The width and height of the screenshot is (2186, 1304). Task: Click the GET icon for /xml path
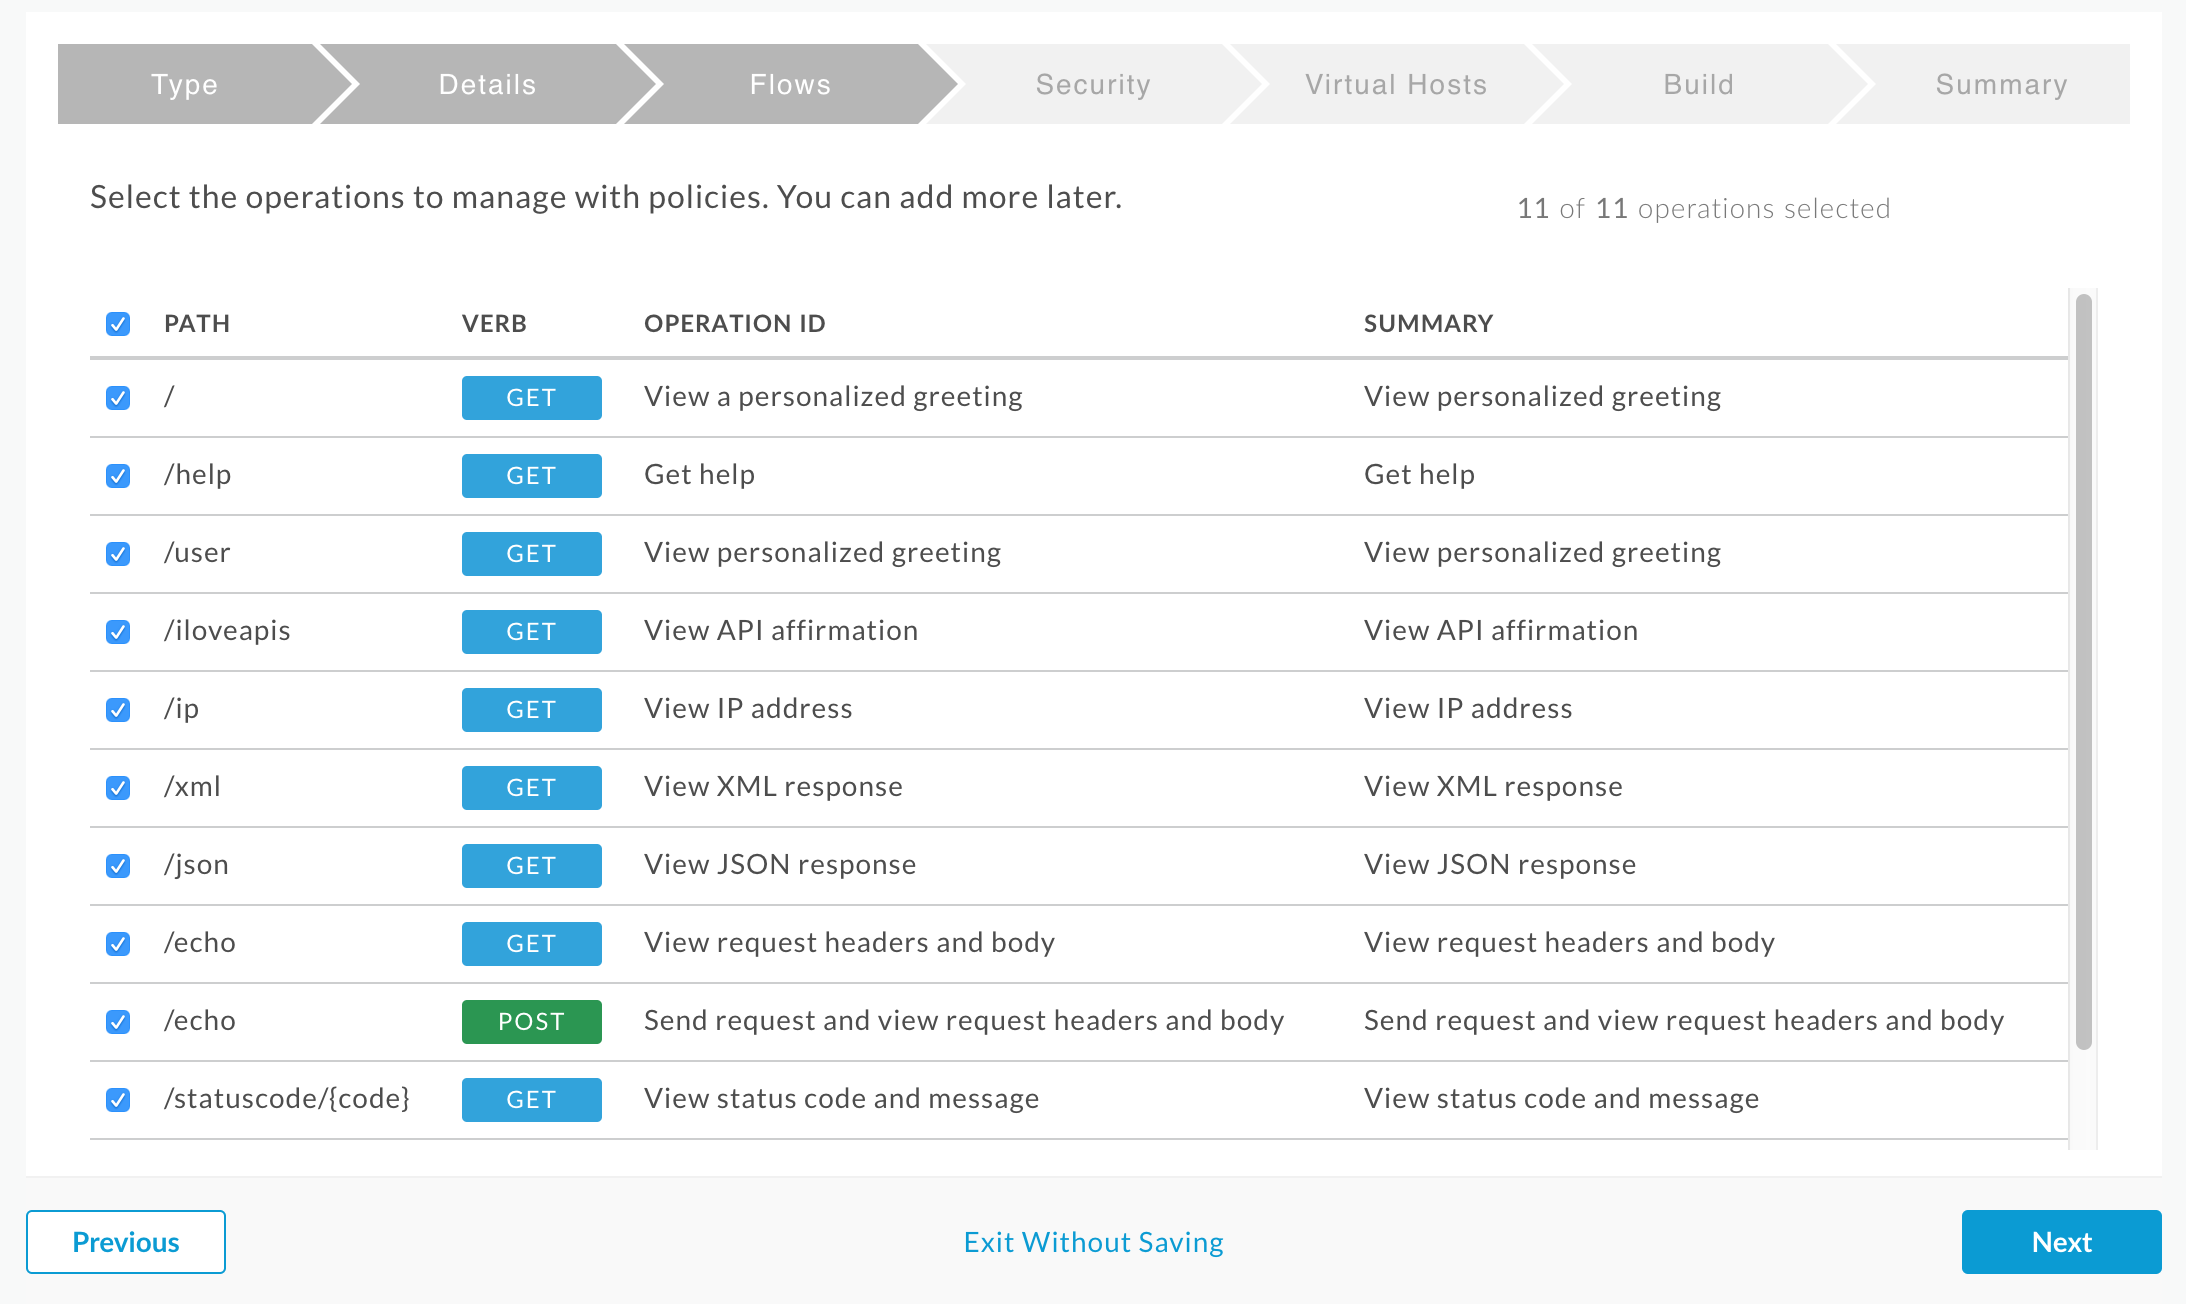click(x=528, y=787)
